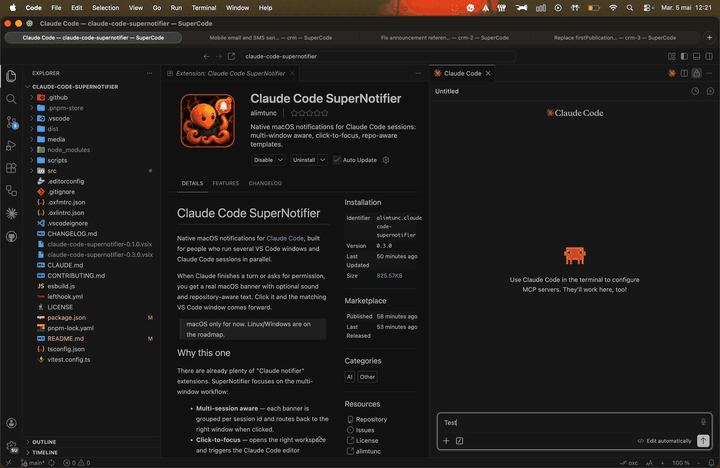
Task: Open the Claude Code hyperlink in description
Action: [x=285, y=238]
